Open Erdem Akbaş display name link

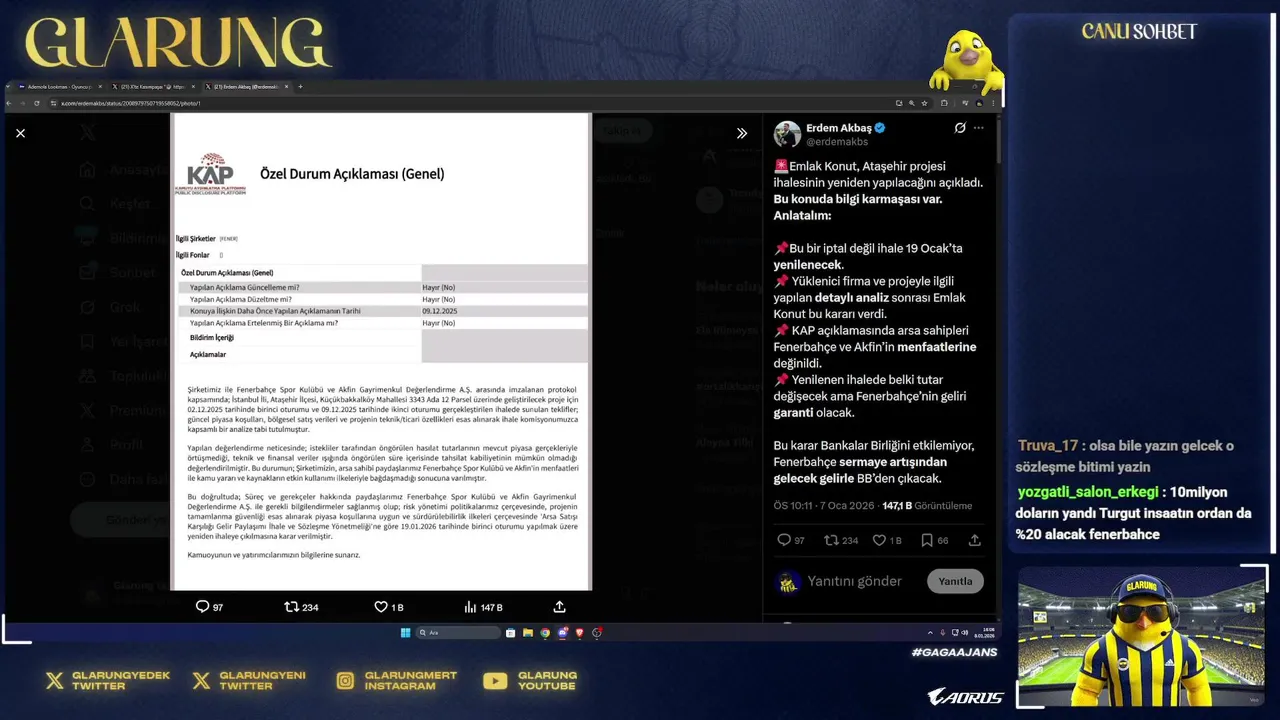839,128
